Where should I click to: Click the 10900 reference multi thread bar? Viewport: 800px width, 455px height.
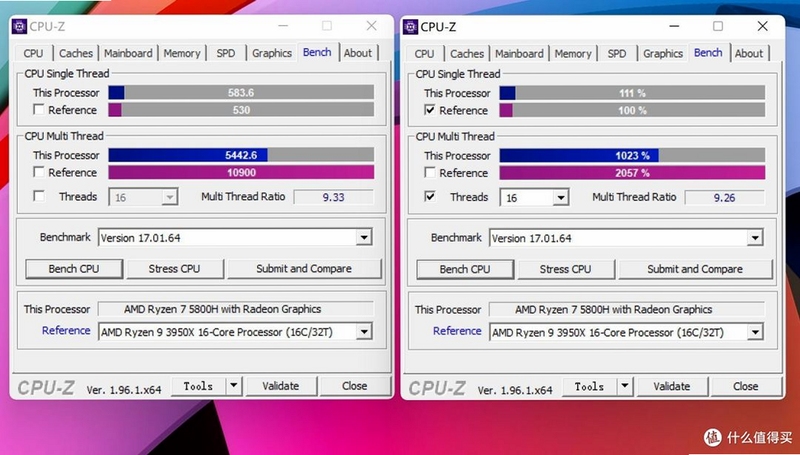pyautogui.click(x=241, y=172)
